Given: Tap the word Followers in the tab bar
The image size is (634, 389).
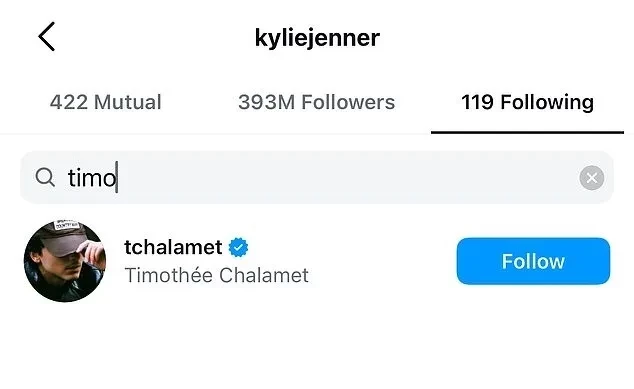Looking at the screenshot, I should pos(348,102).
